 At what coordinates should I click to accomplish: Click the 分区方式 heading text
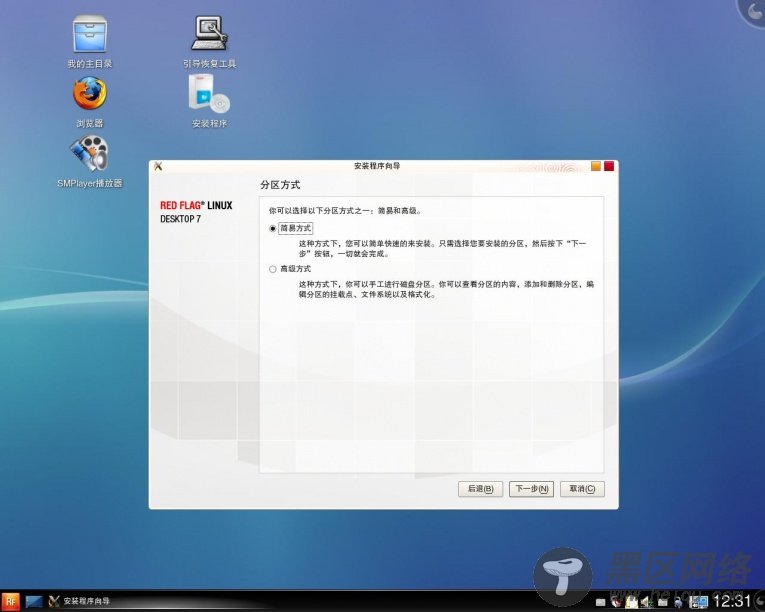pyautogui.click(x=280, y=185)
